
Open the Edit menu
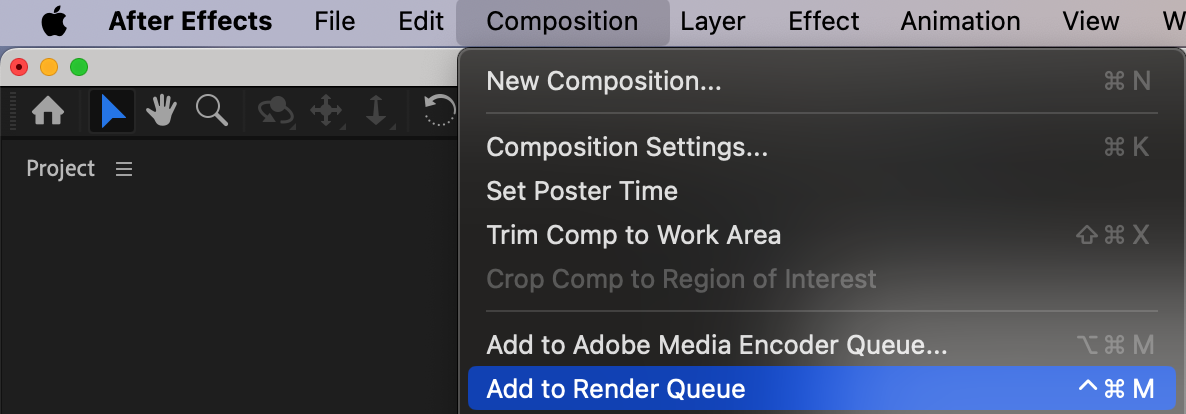pyautogui.click(x=421, y=21)
